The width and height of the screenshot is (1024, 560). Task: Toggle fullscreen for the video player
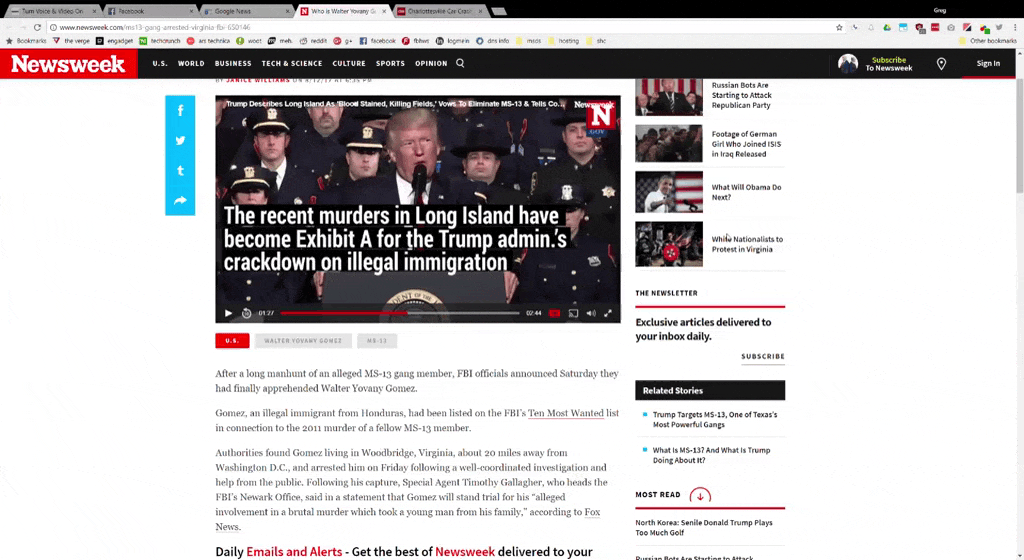pos(608,313)
